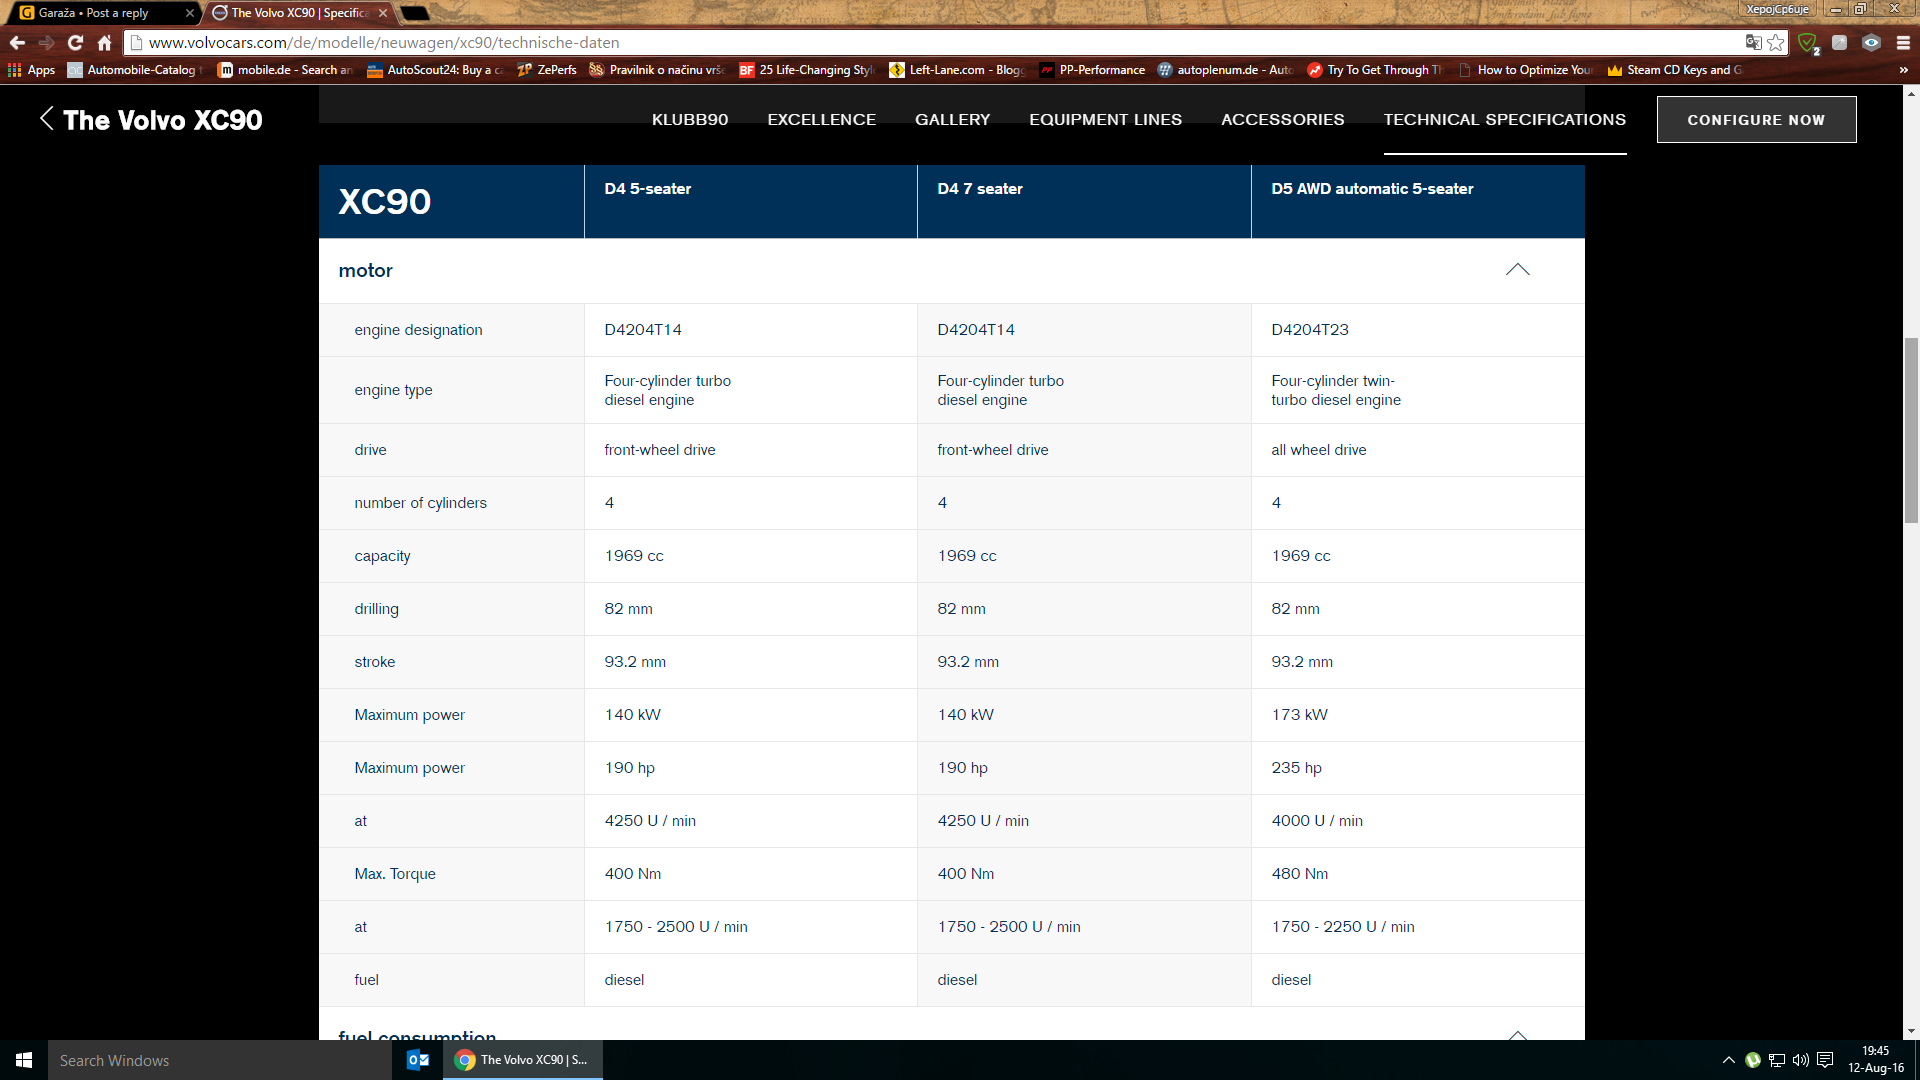Show hidden system tray icons
1920x1080 pixels.
1728,1060
